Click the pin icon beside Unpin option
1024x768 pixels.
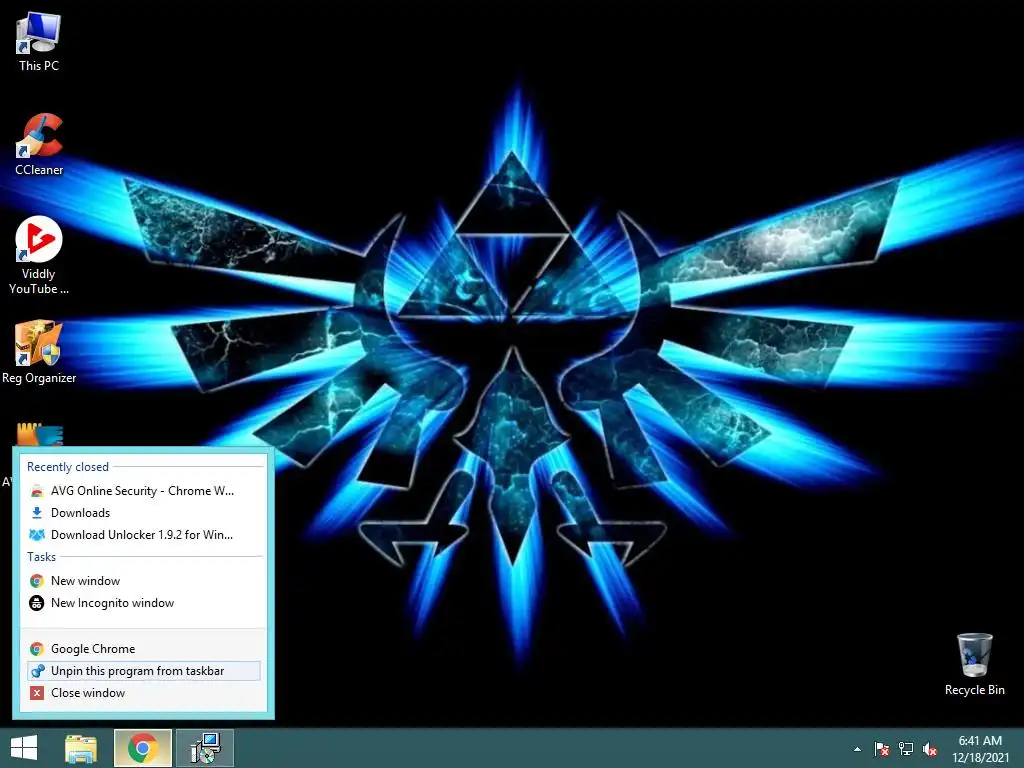37,671
